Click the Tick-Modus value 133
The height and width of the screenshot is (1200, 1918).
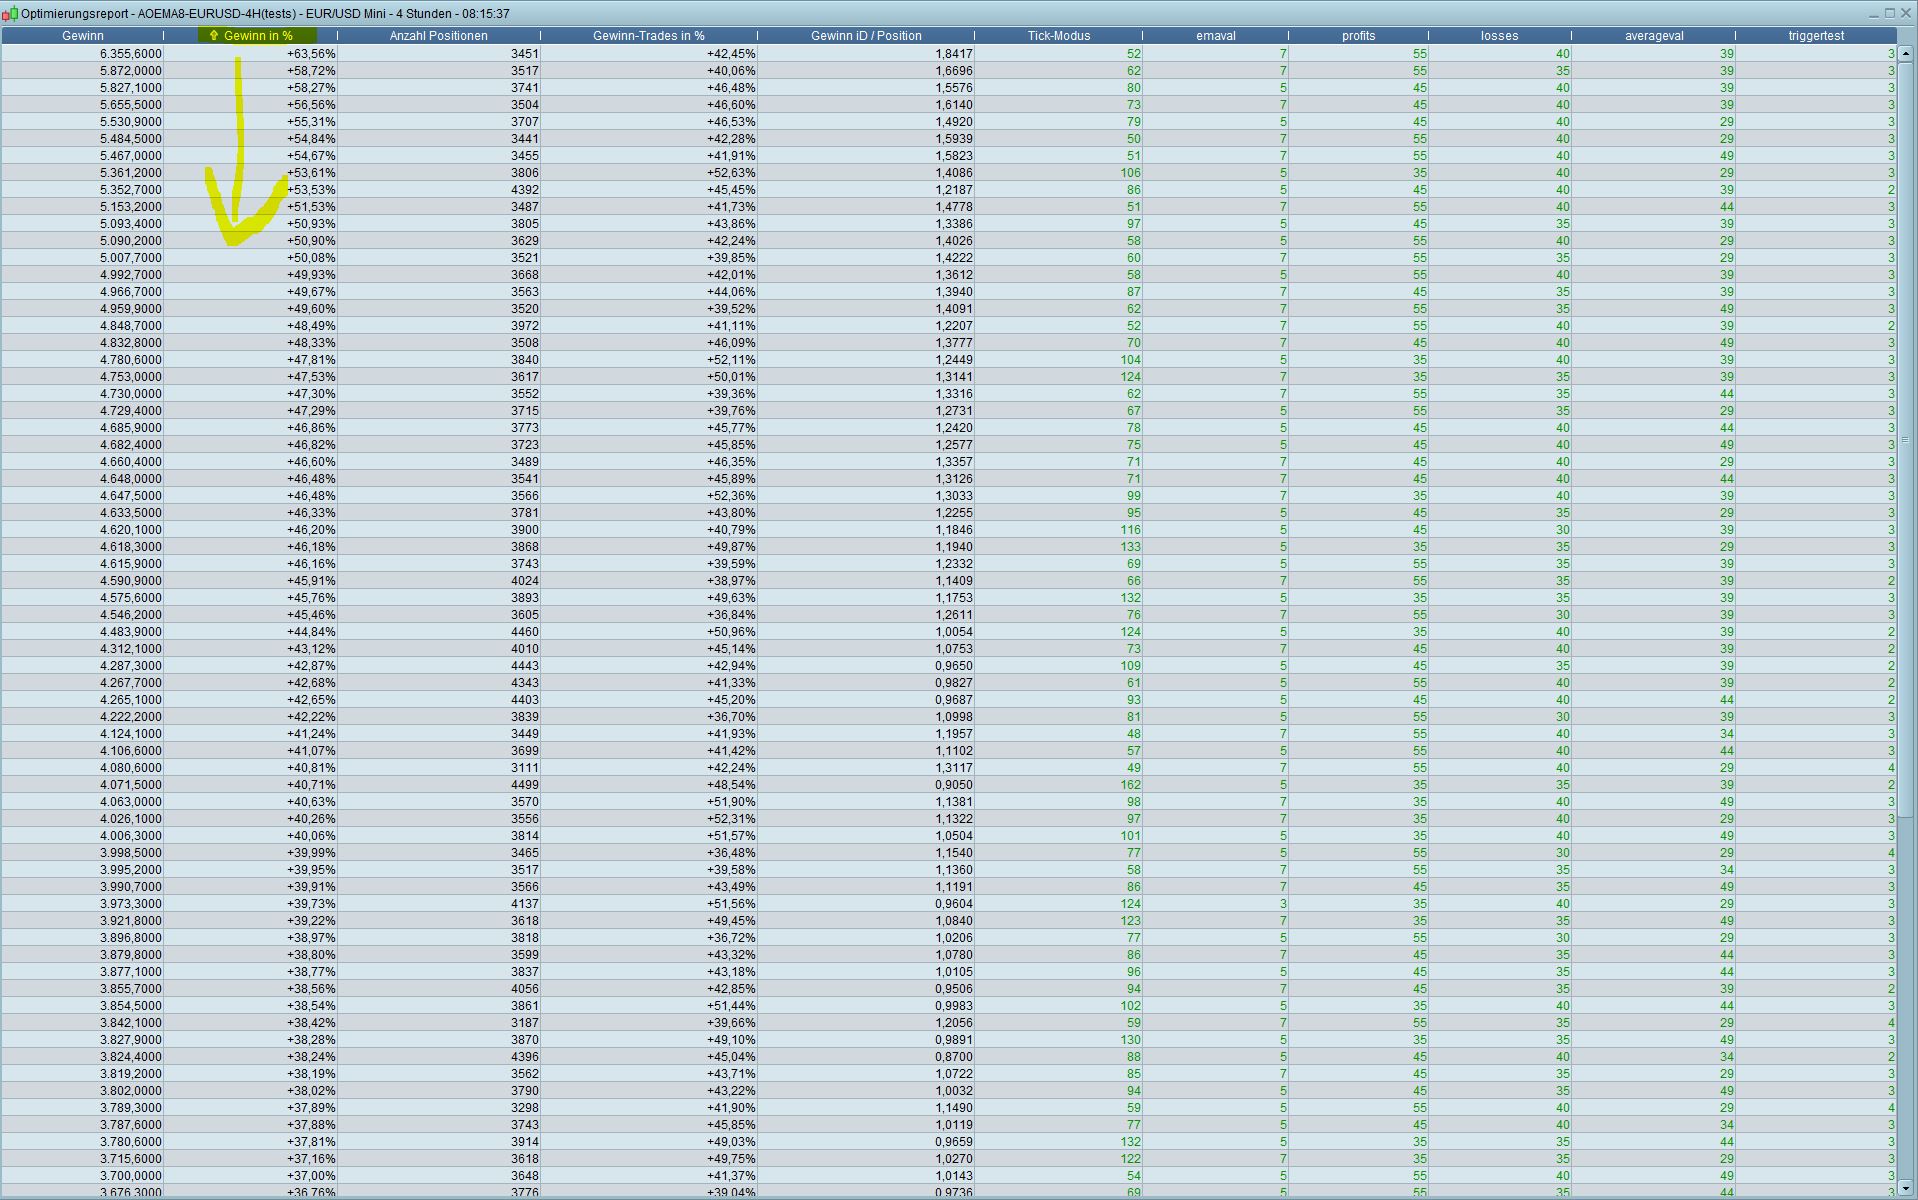pyautogui.click(x=1131, y=547)
